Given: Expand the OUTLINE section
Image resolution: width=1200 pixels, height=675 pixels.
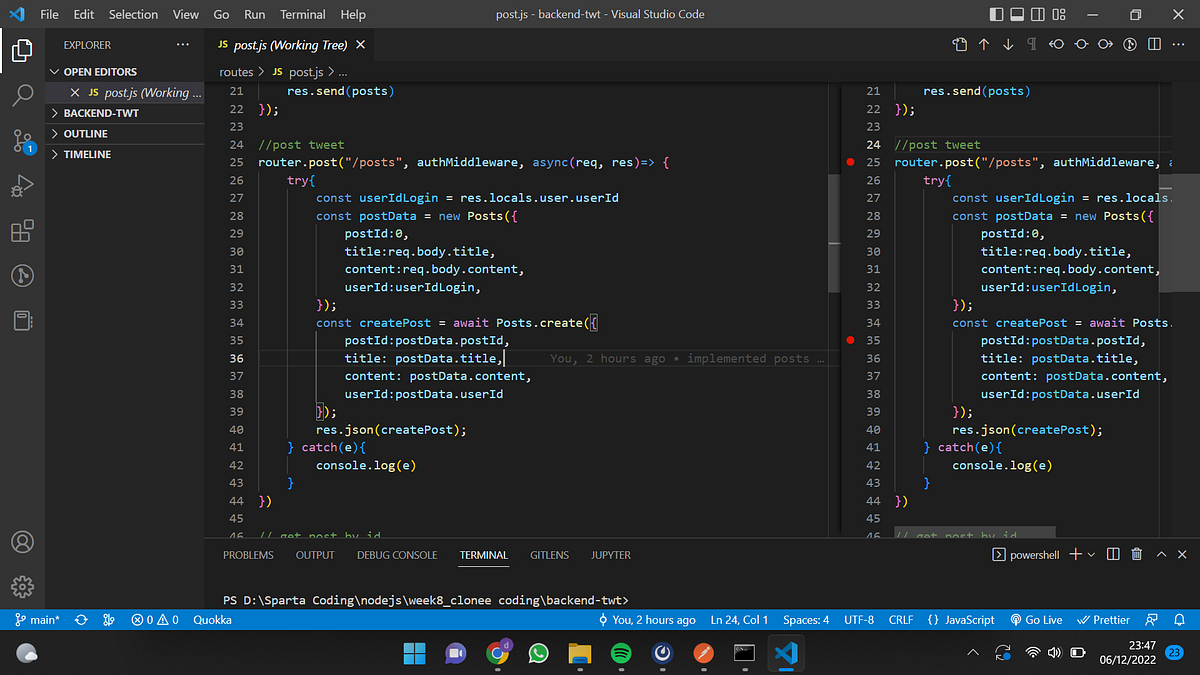Looking at the screenshot, I should click(85, 134).
